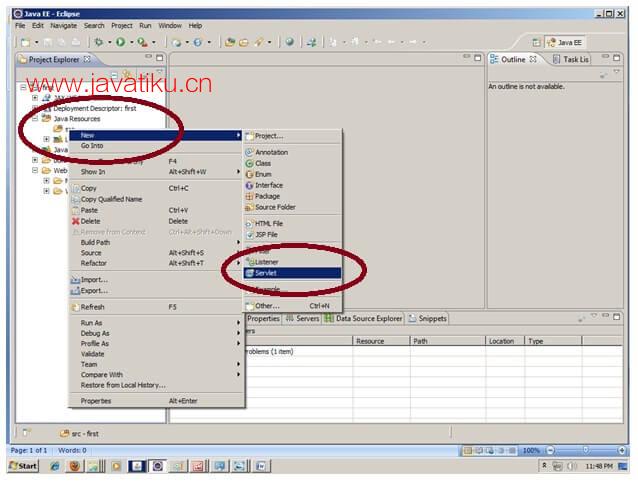
Task: Choose HTML File in the submenu
Action: [292, 223]
